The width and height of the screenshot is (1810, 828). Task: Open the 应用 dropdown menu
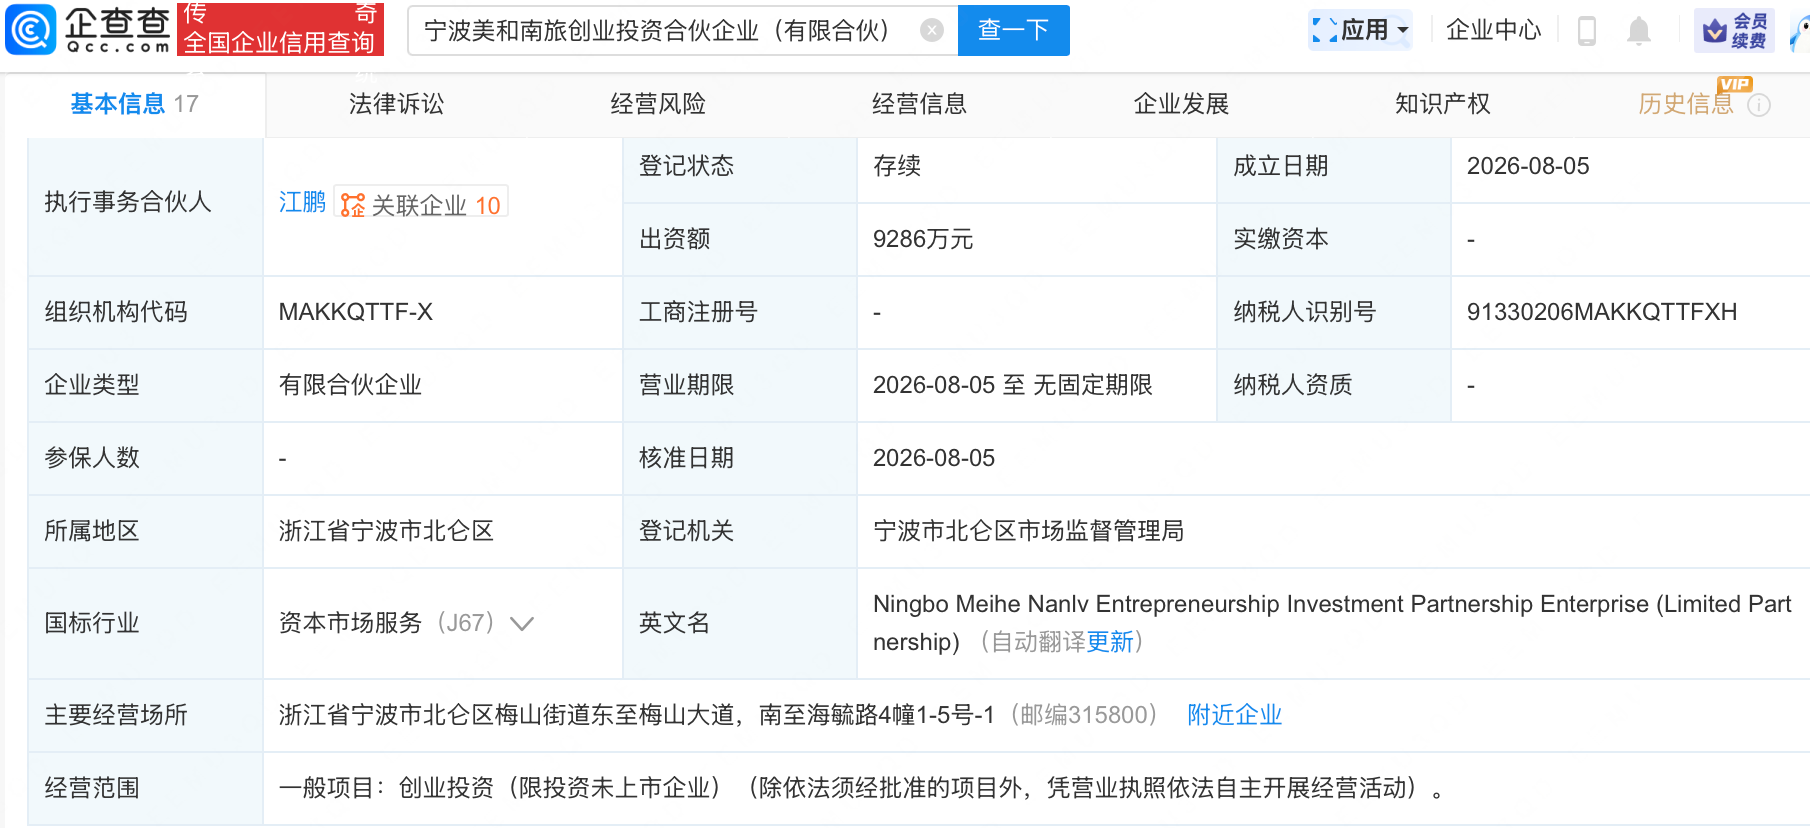tap(1362, 30)
